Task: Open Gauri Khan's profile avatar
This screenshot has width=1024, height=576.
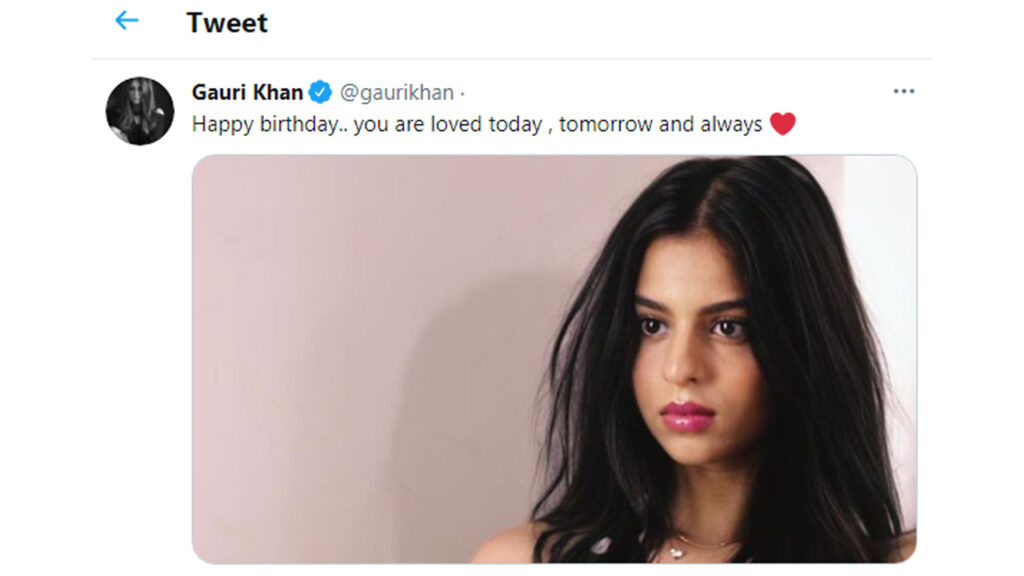Action: [140, 111]
